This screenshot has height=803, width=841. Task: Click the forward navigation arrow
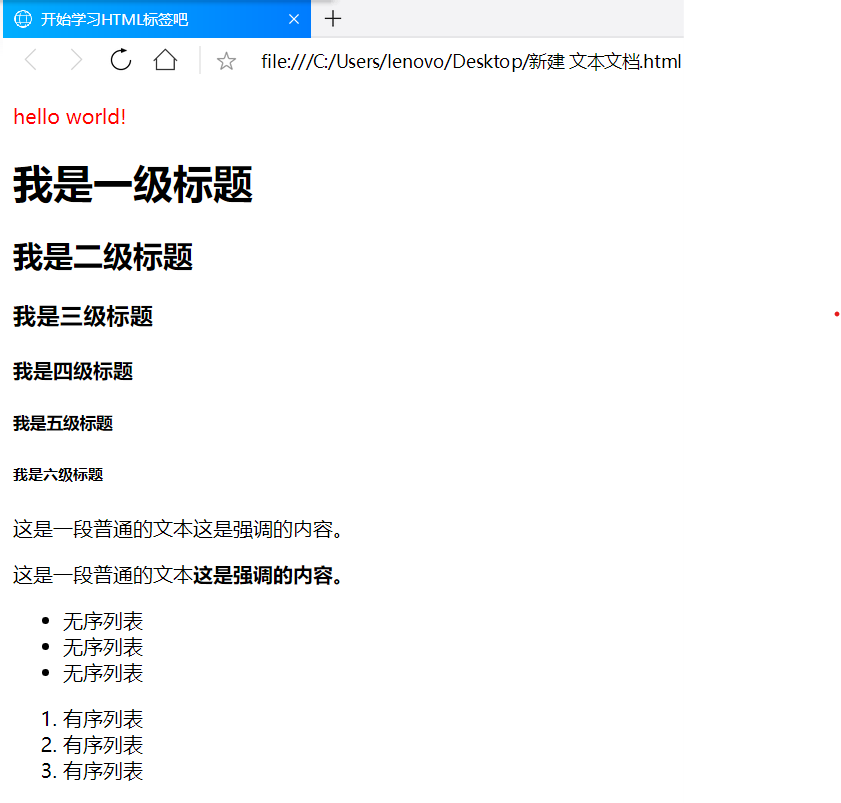[x=76, y=61]
